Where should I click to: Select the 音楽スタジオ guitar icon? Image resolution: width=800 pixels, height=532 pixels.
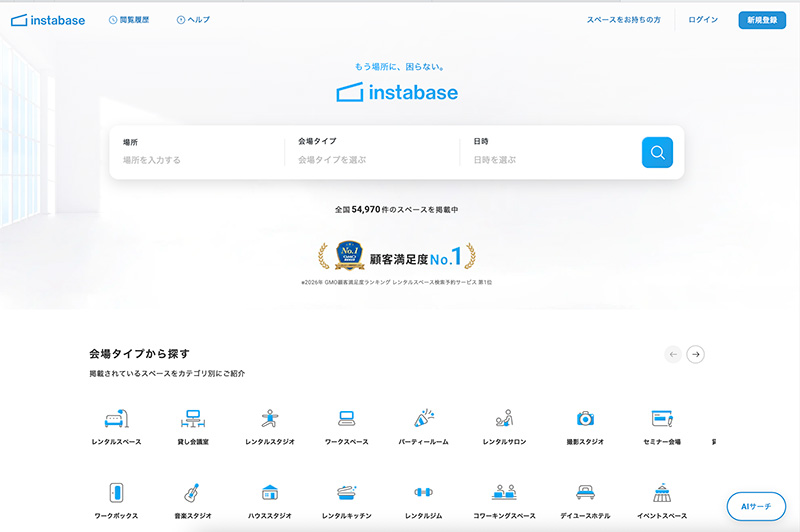[192, 493]
